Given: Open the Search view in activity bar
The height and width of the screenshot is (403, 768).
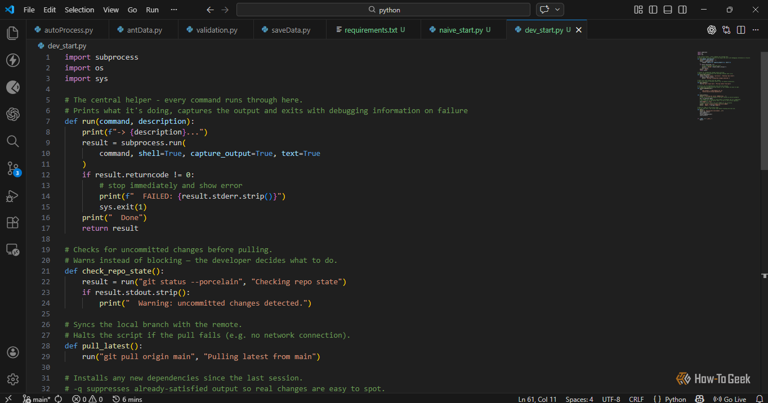Looking at the screenshot, I should click(x=13, y=142).
